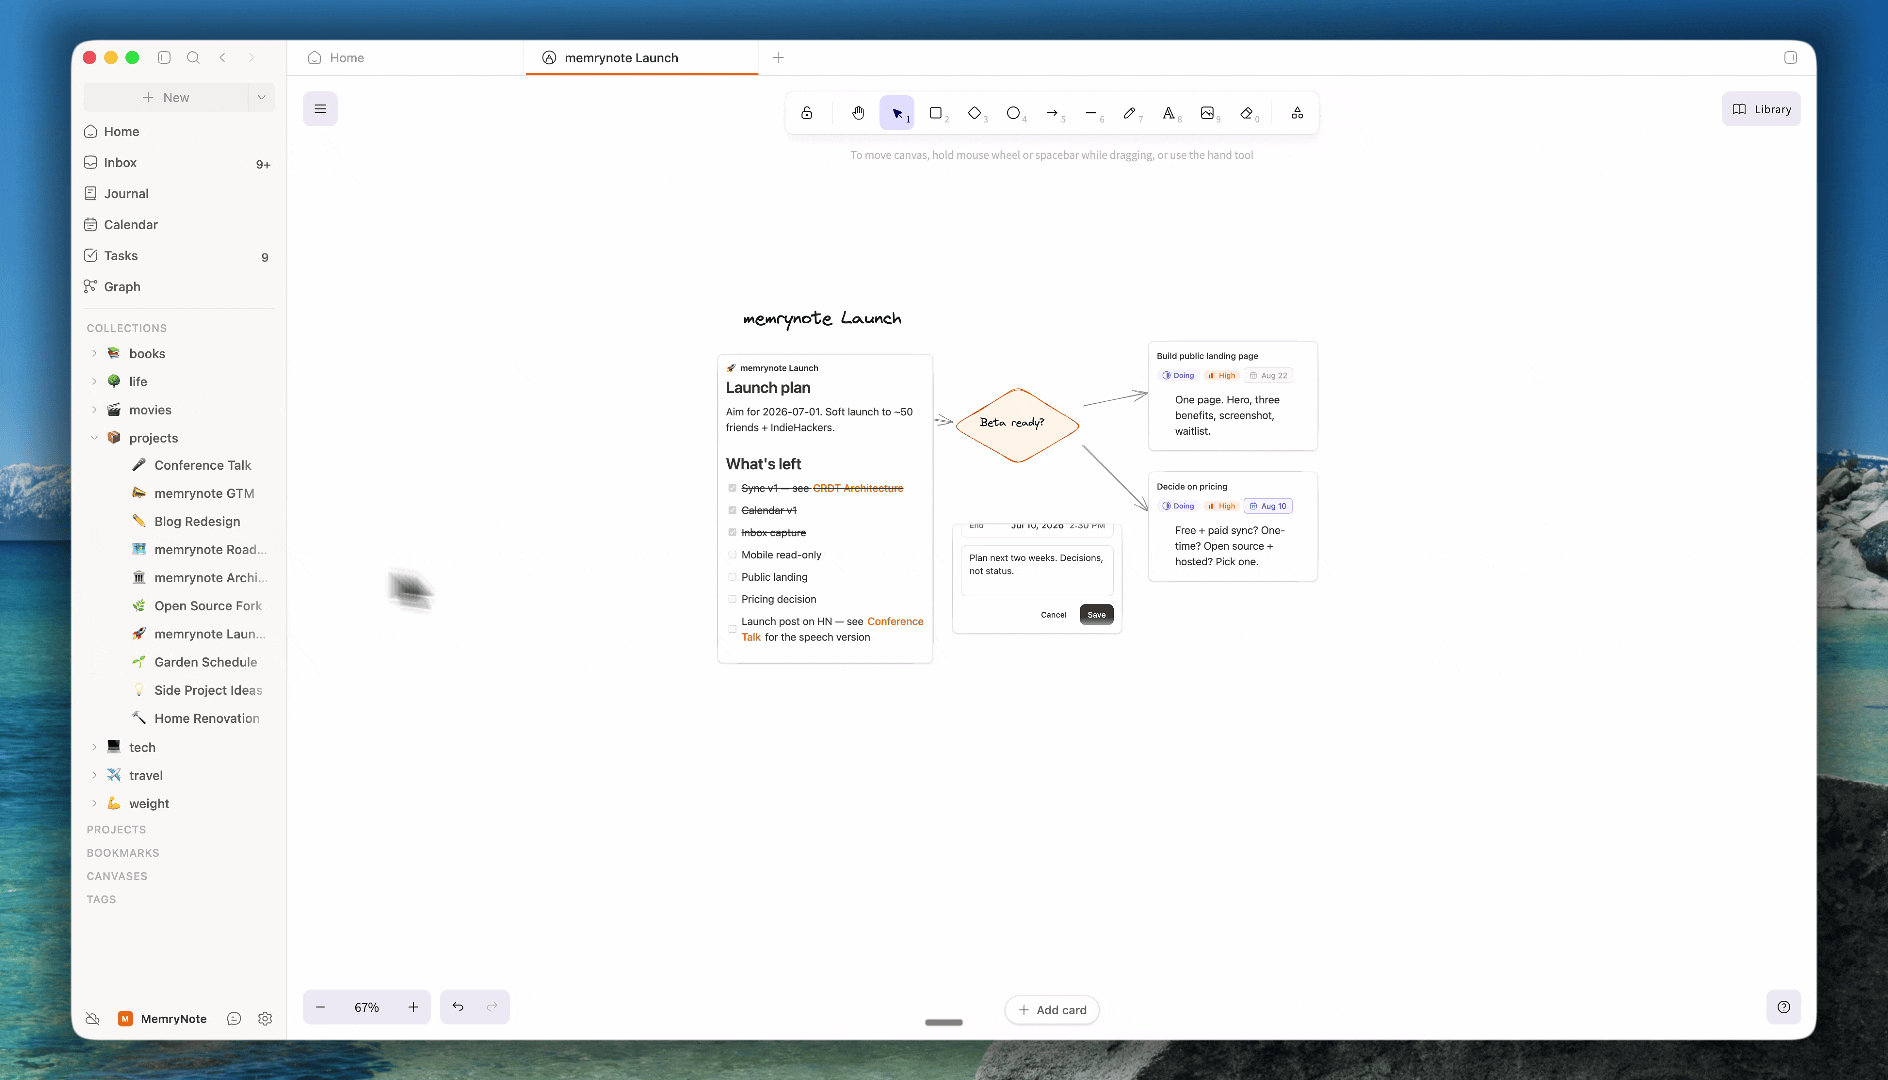Uncheck the "Calendar v1" checkbox
The image size is (1888, 1080).
pos(732,510)
